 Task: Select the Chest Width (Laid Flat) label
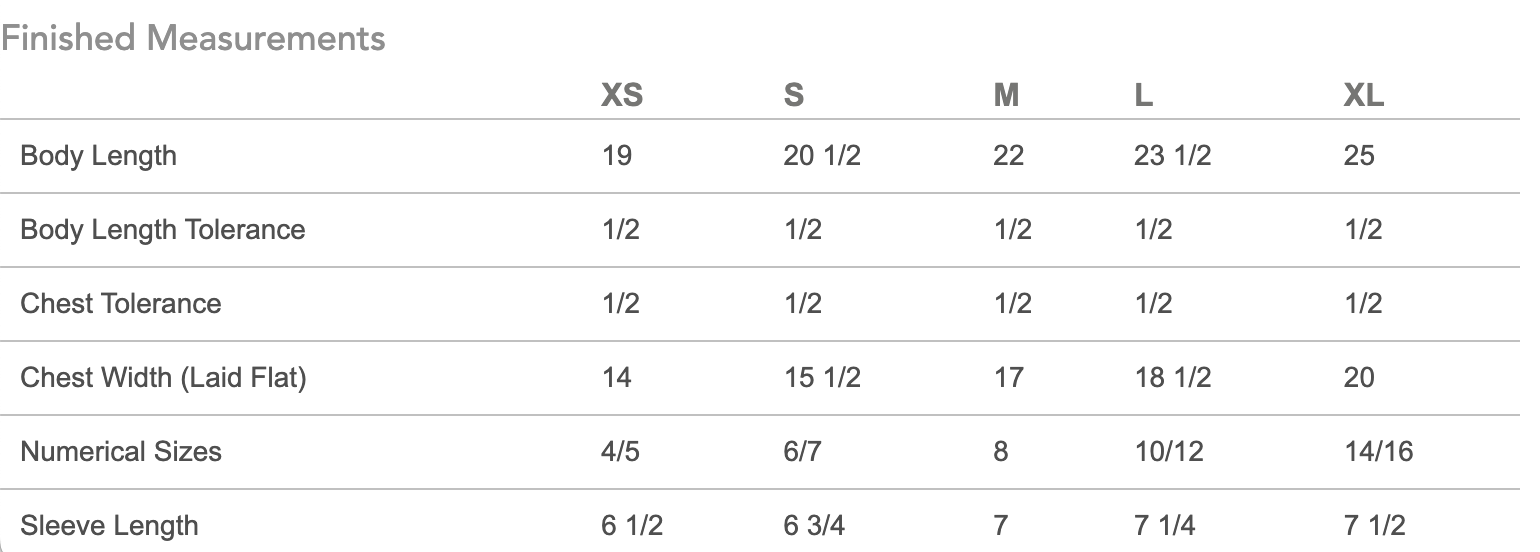tap(163, 378)
